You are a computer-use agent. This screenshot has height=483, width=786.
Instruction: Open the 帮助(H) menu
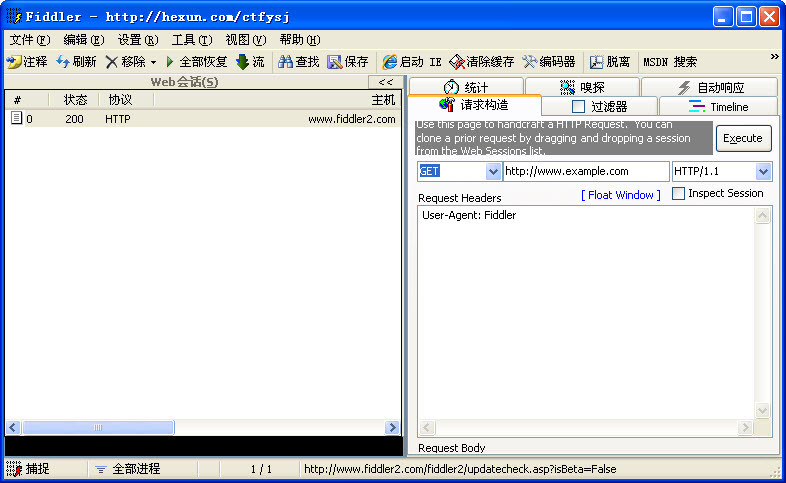(300, 40)
